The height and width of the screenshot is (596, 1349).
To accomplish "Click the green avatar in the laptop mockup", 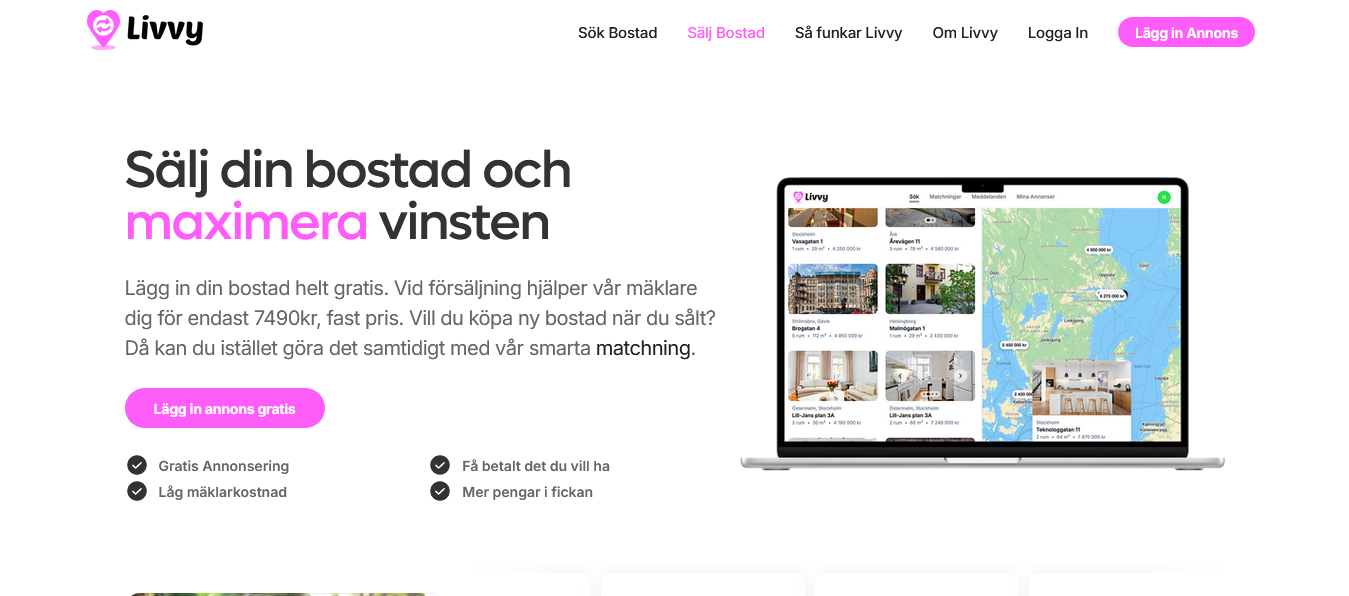I will point(1163,197).
